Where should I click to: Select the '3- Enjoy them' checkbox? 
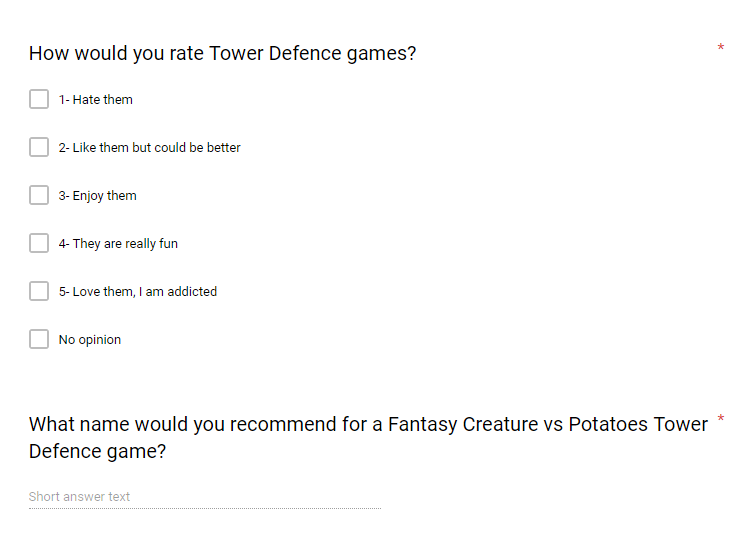pyautogui.click(x=39, y=195)
